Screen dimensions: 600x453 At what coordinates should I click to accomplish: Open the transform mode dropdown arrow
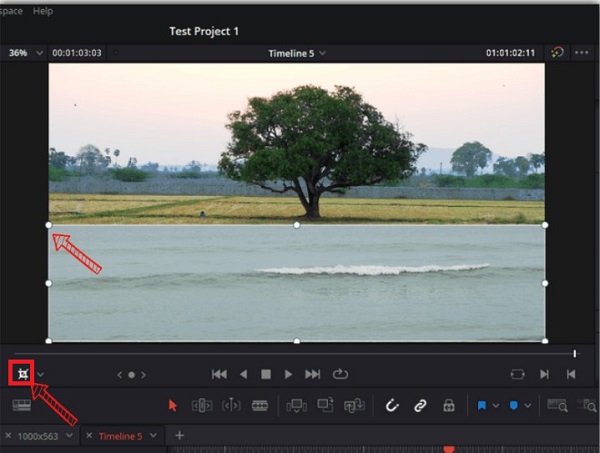41,375
